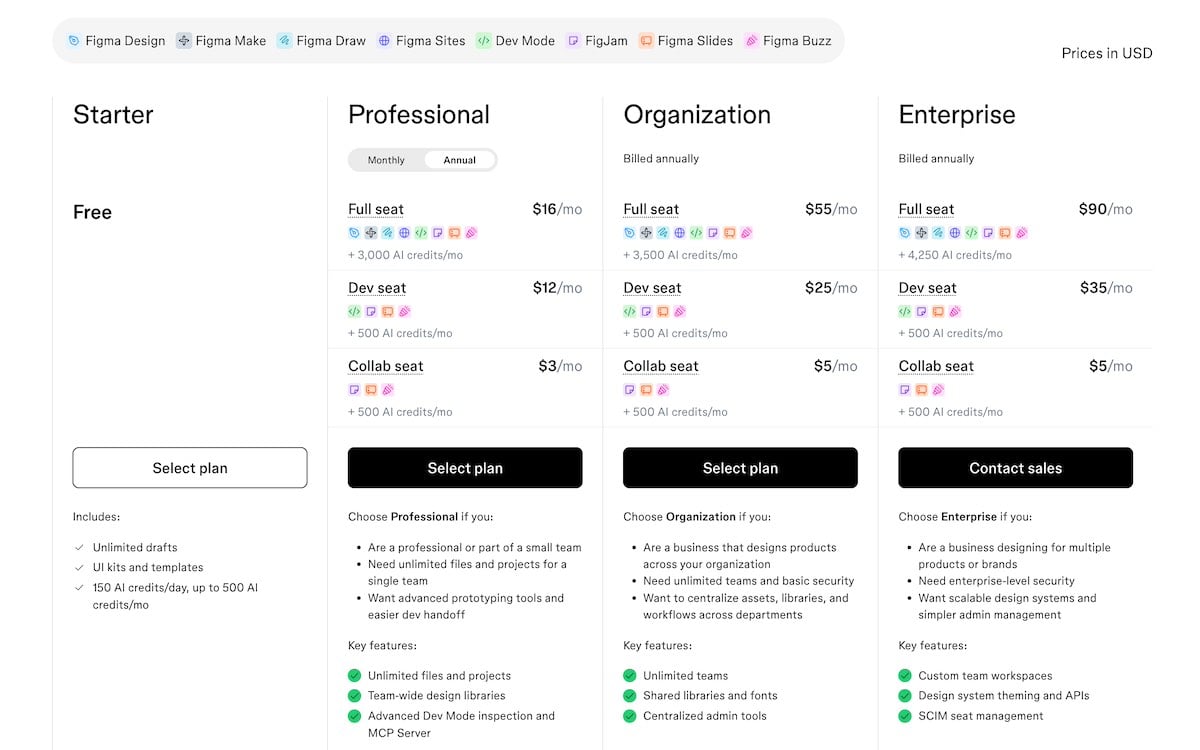Click the Dev Mode code icon chip
This screenshot has width=1200, height=750.
pyautogui.click(x=484, y=41)
